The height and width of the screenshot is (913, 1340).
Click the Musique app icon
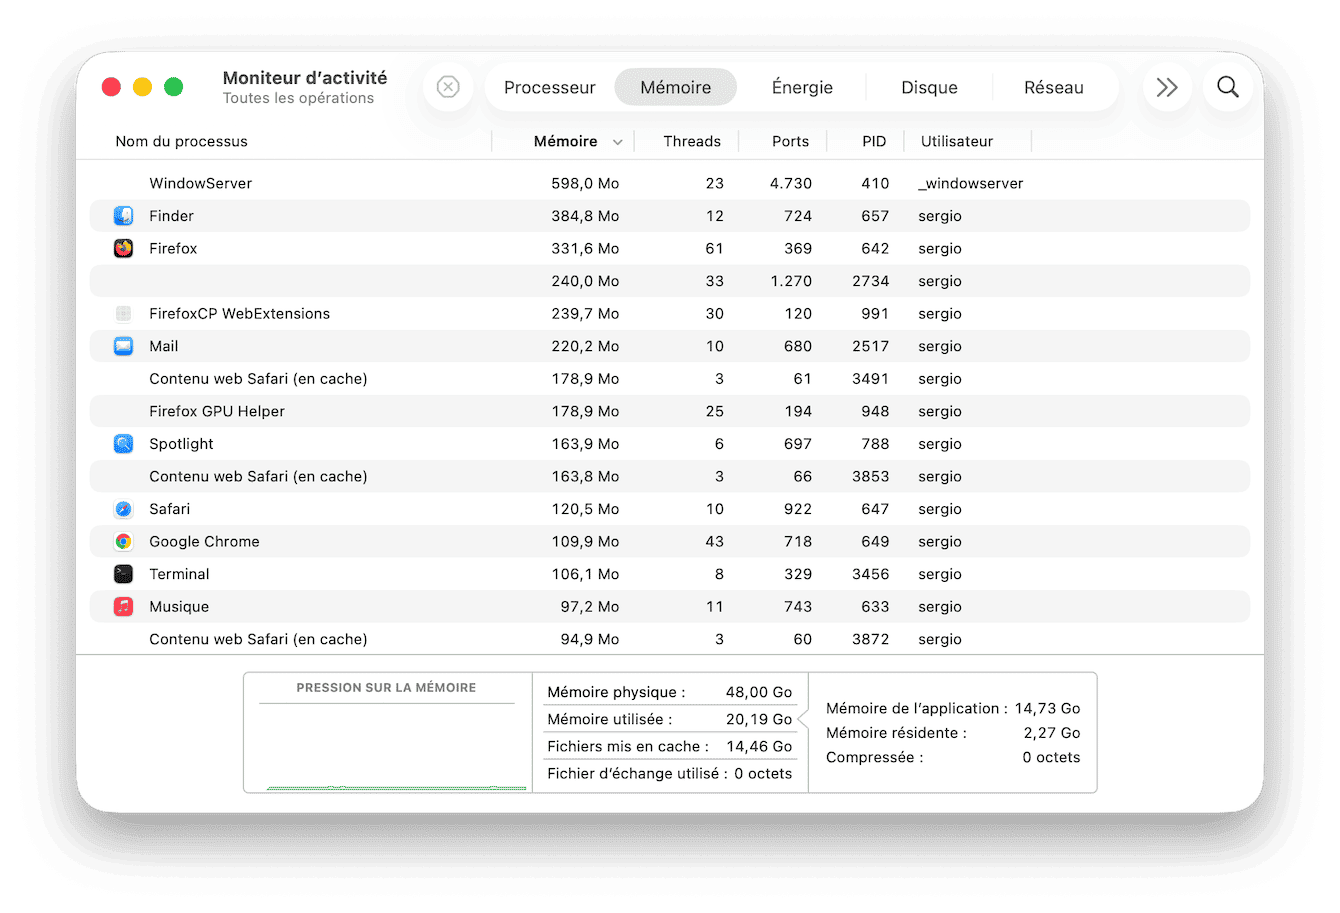(x=122, y=606)
